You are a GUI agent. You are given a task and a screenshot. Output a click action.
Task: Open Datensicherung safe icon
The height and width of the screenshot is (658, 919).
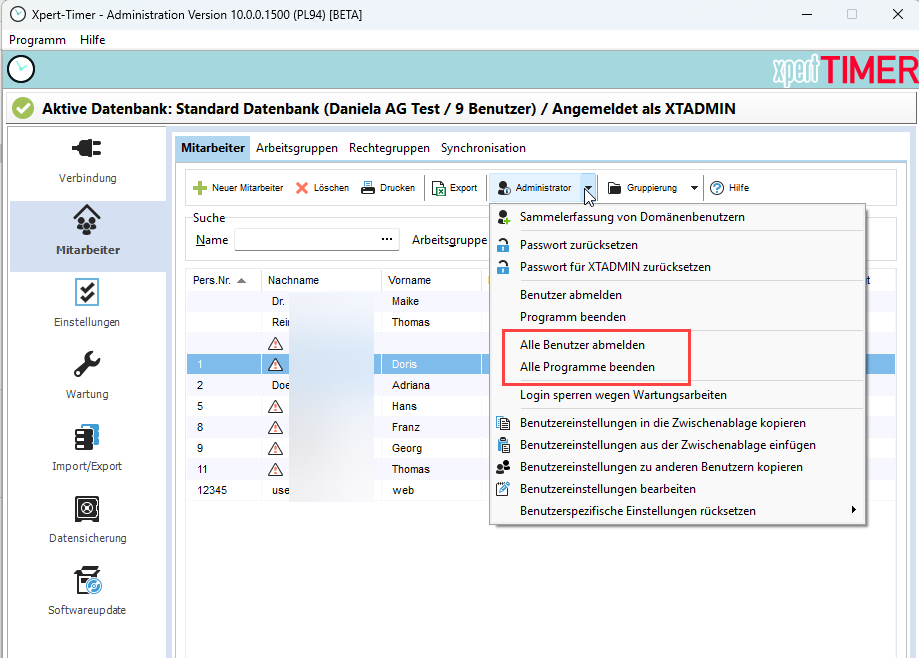tap(86, 509)
